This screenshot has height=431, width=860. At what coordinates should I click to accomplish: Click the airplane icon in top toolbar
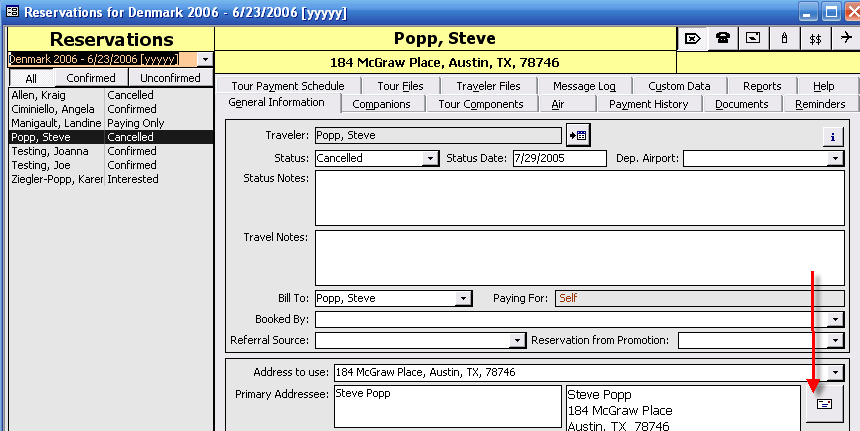pyautogui.click(x=845, y=38)
